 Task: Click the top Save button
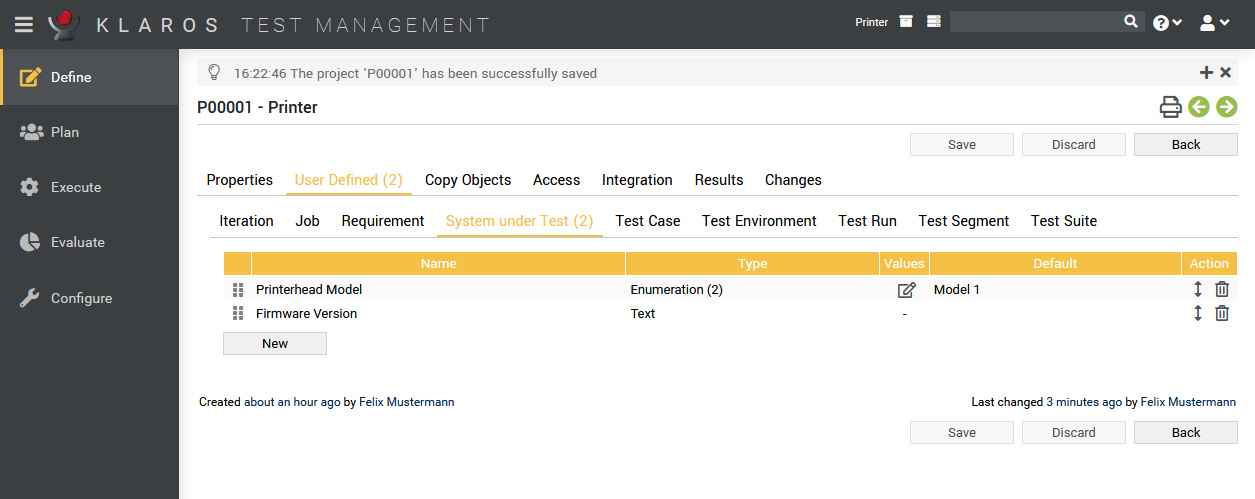coord(962,144)
